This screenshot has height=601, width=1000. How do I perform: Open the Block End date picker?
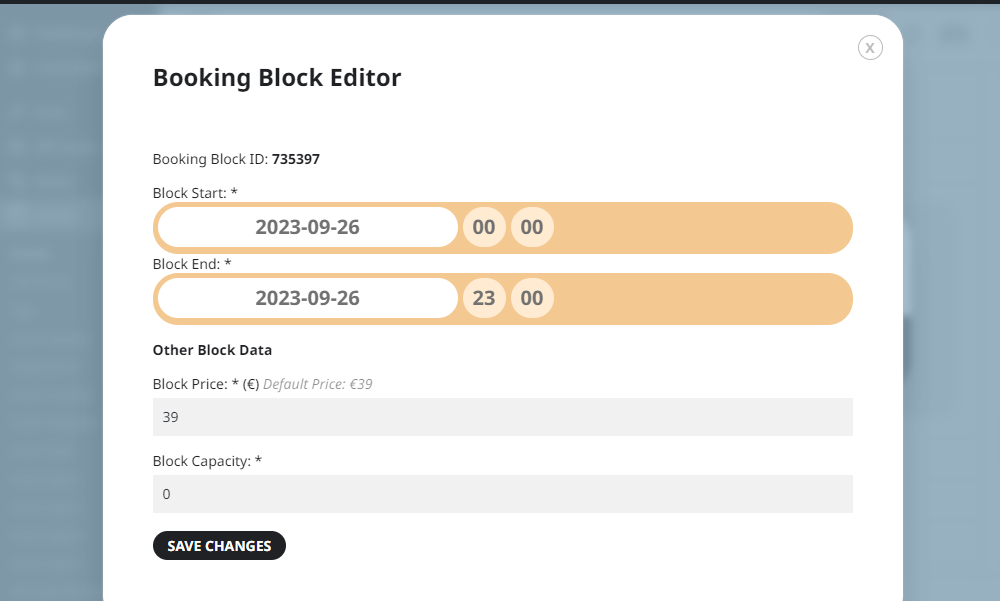pyautogui.click(x=307, y=298)
